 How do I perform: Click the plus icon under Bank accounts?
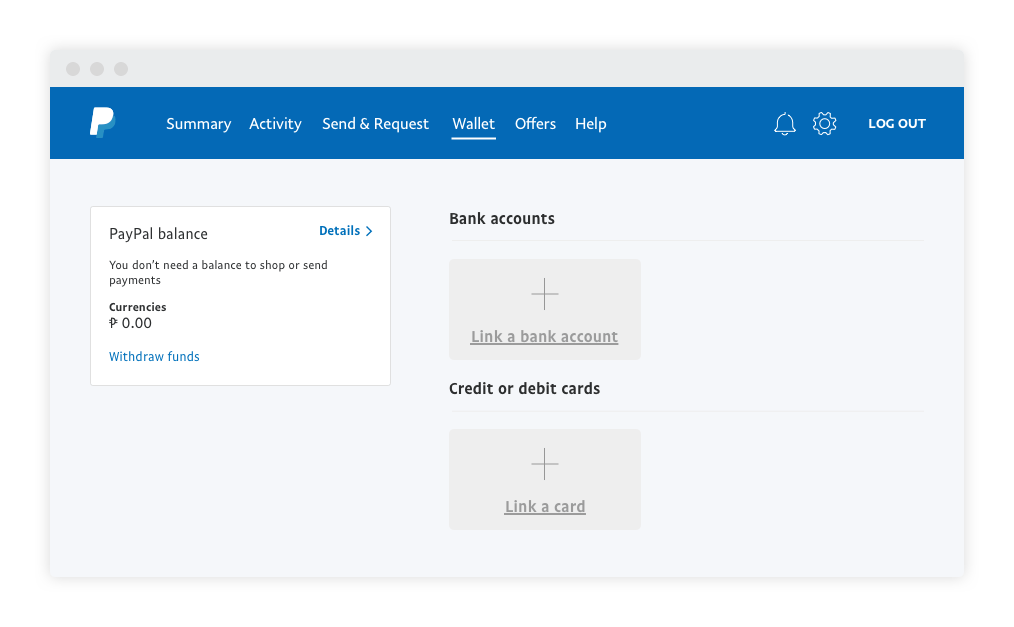(545, 295)
